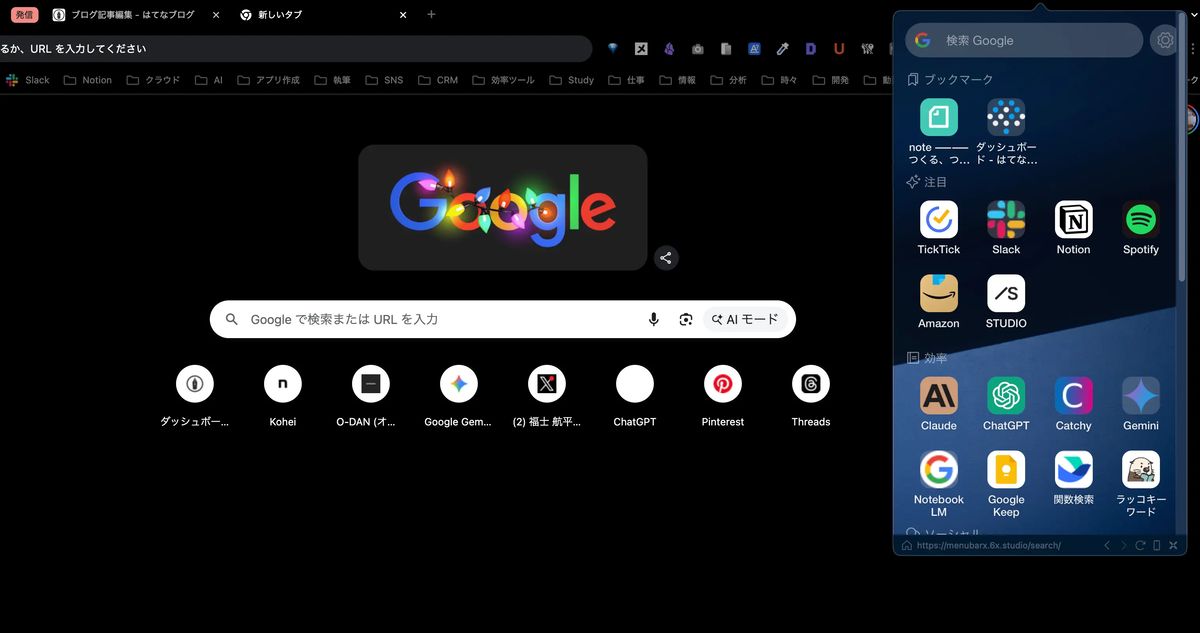Click the AI モード button
Screen dimensions: 1200x633
coord(745,320)
